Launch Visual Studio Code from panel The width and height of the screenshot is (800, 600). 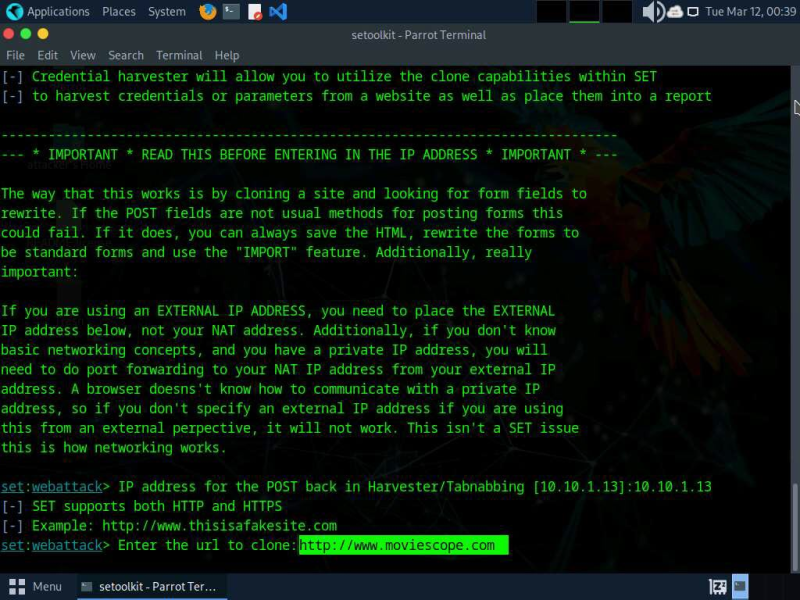click(278, 12)
